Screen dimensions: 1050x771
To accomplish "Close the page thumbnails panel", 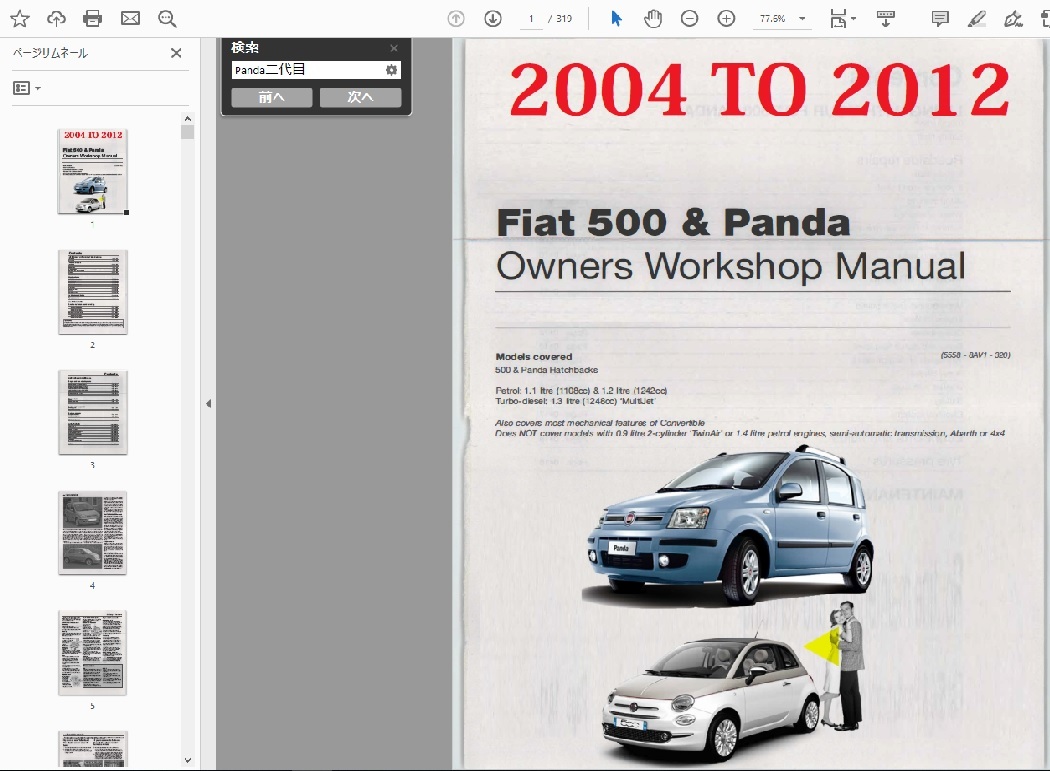I will click(x=176, y=53).
